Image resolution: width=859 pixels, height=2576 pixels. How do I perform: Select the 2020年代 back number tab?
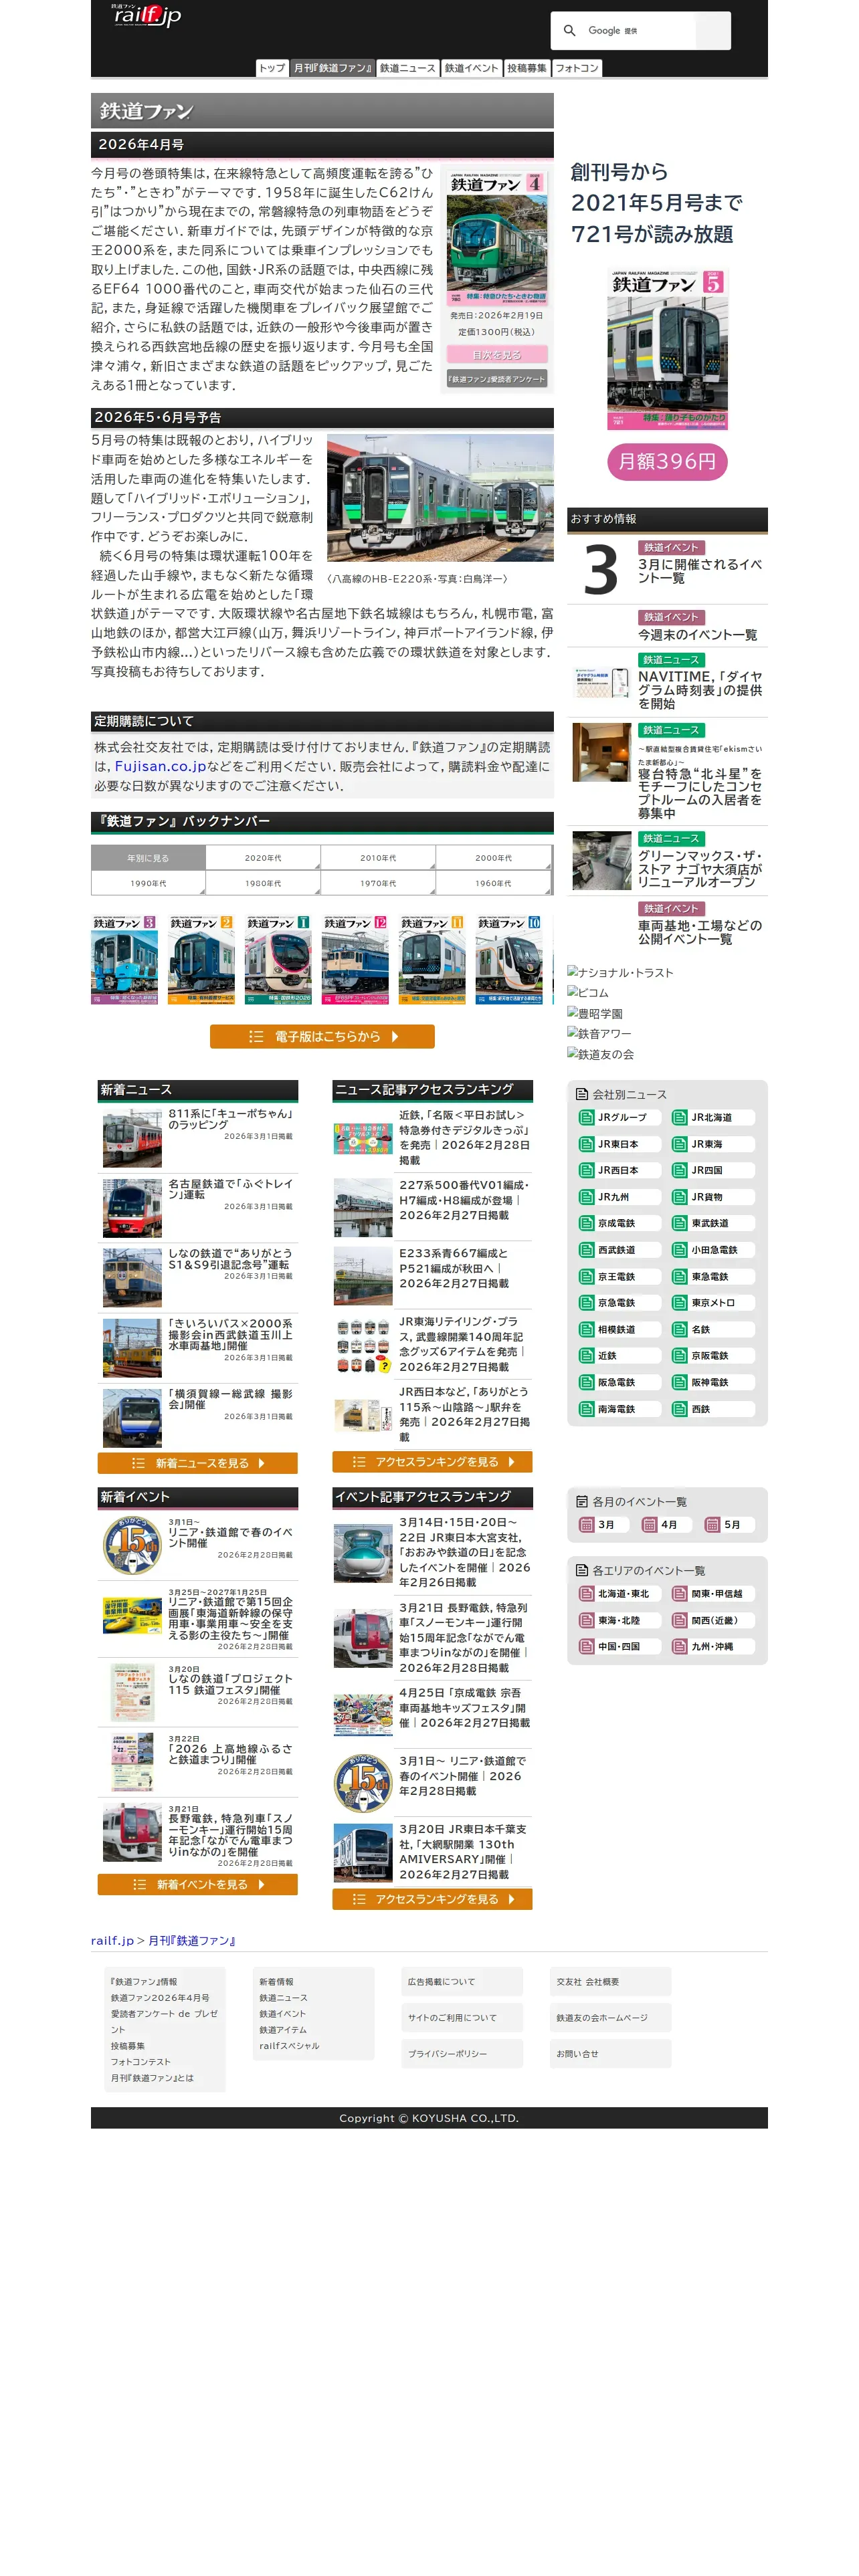263,857
